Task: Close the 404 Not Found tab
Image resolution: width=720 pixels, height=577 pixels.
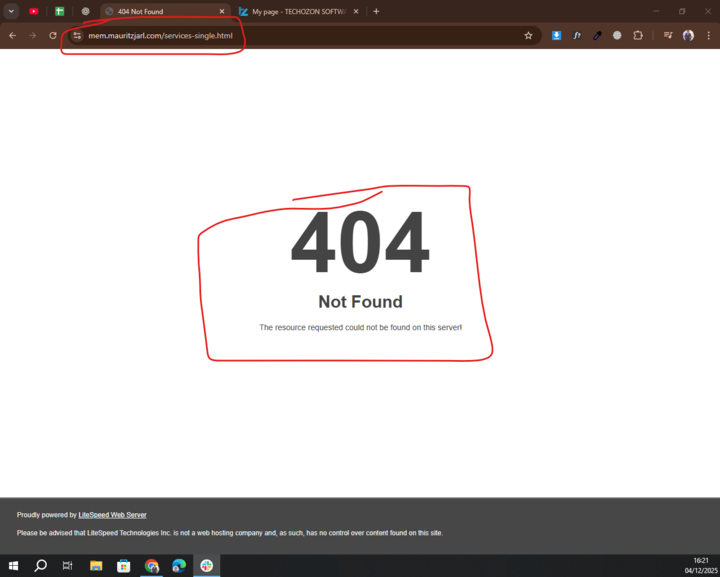Action: coord(222,11)
